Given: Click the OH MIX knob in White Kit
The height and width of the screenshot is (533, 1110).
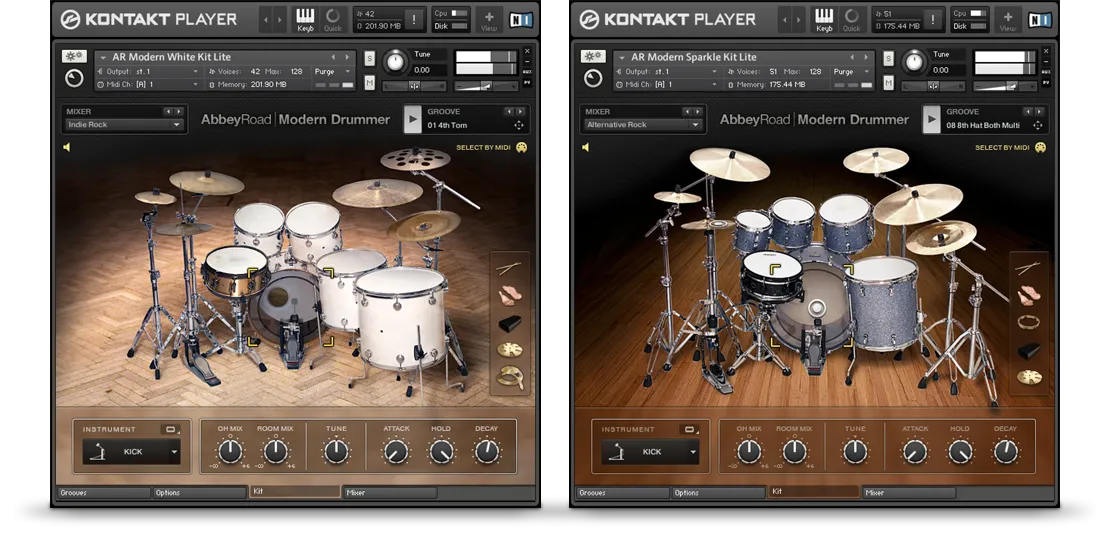Looking at the screenshot, I should (x=230, y=451).
